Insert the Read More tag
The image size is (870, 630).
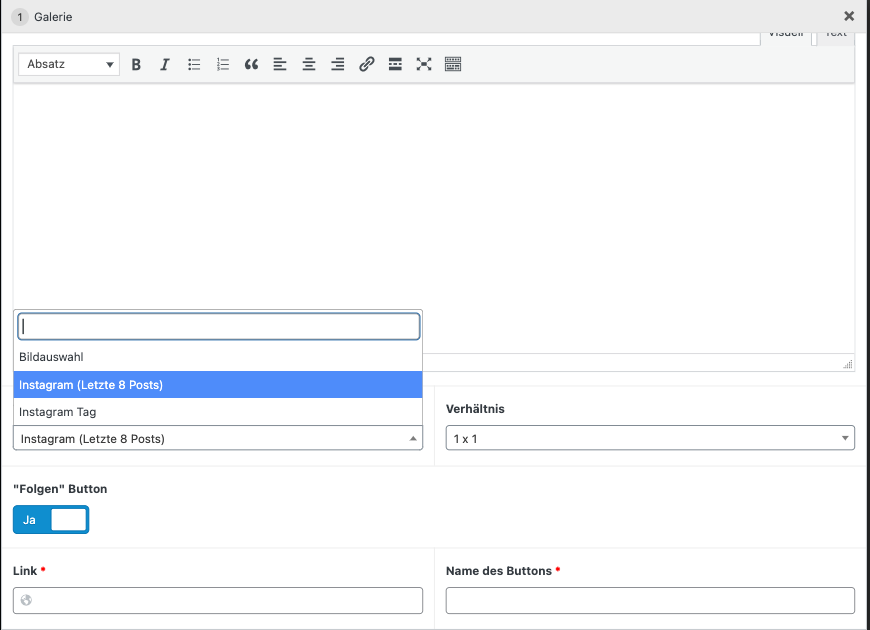point(395,64)
